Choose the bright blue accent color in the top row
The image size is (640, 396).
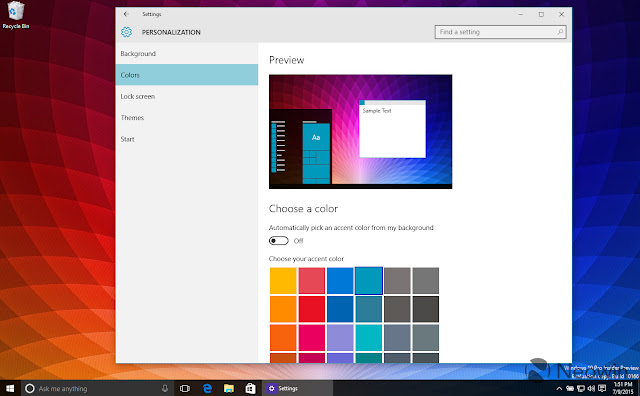tap(340, 281)
